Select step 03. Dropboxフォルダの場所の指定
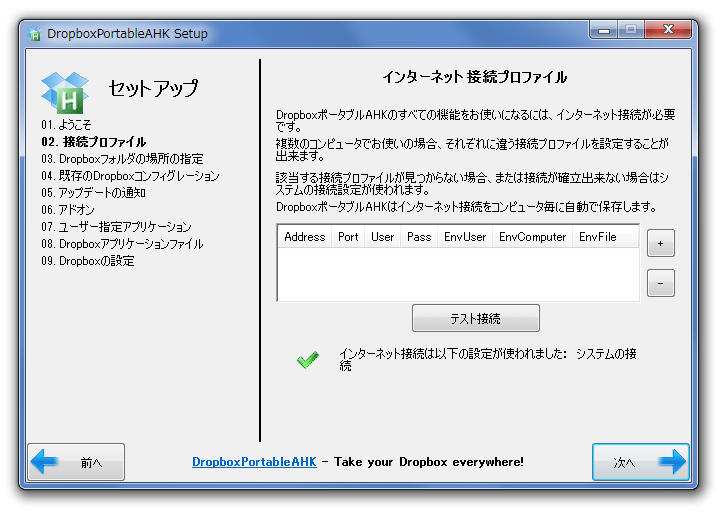721x512 pixels. click(x=122, y=159)
